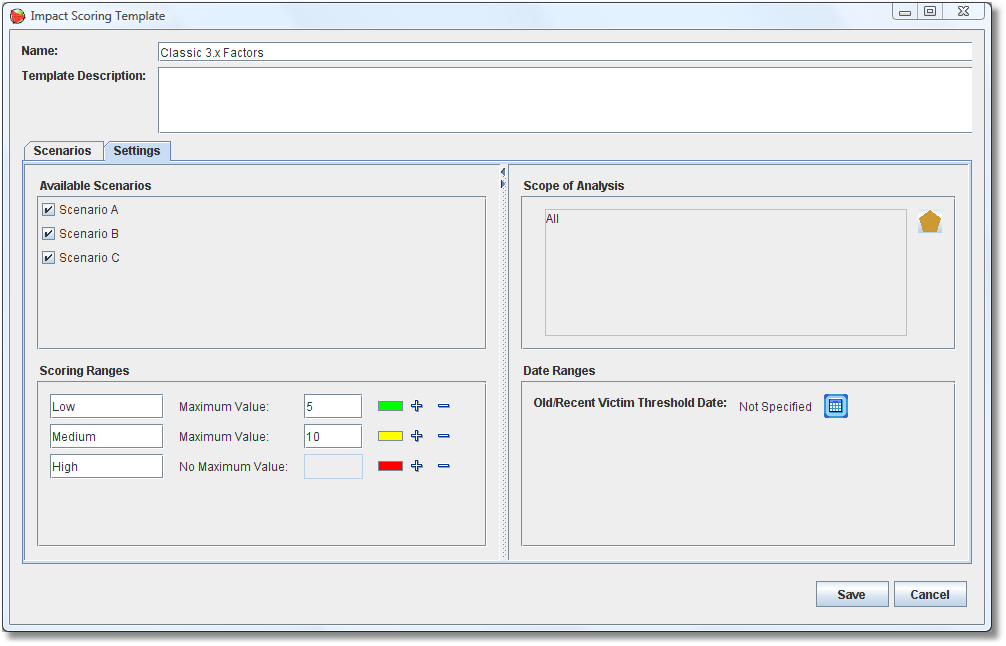The image size is (1006, 646).
Task: Delete the High scoring range
Action: [x=444, y=466]
